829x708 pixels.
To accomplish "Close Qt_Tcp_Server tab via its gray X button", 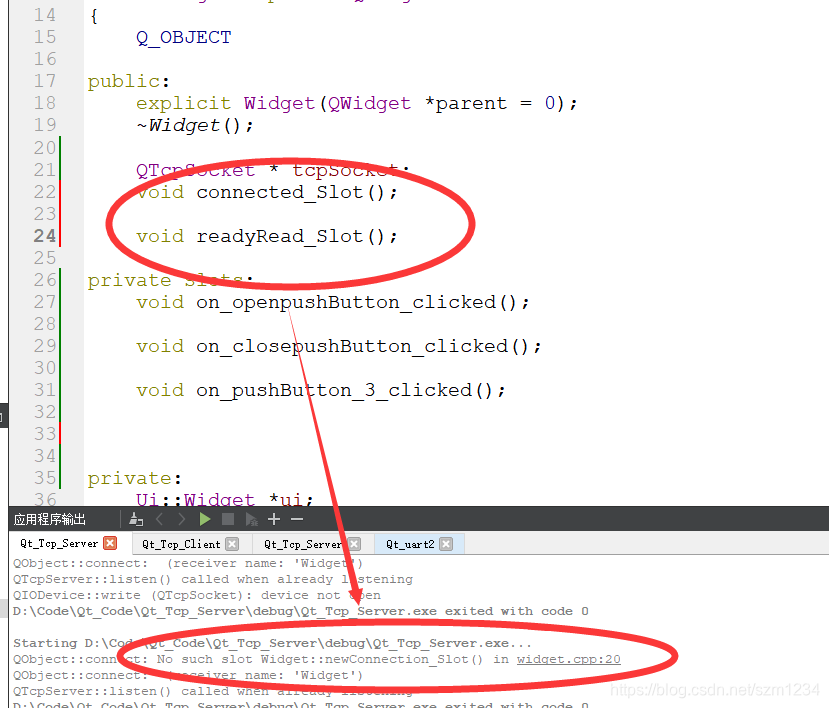I will coord(354,544).
